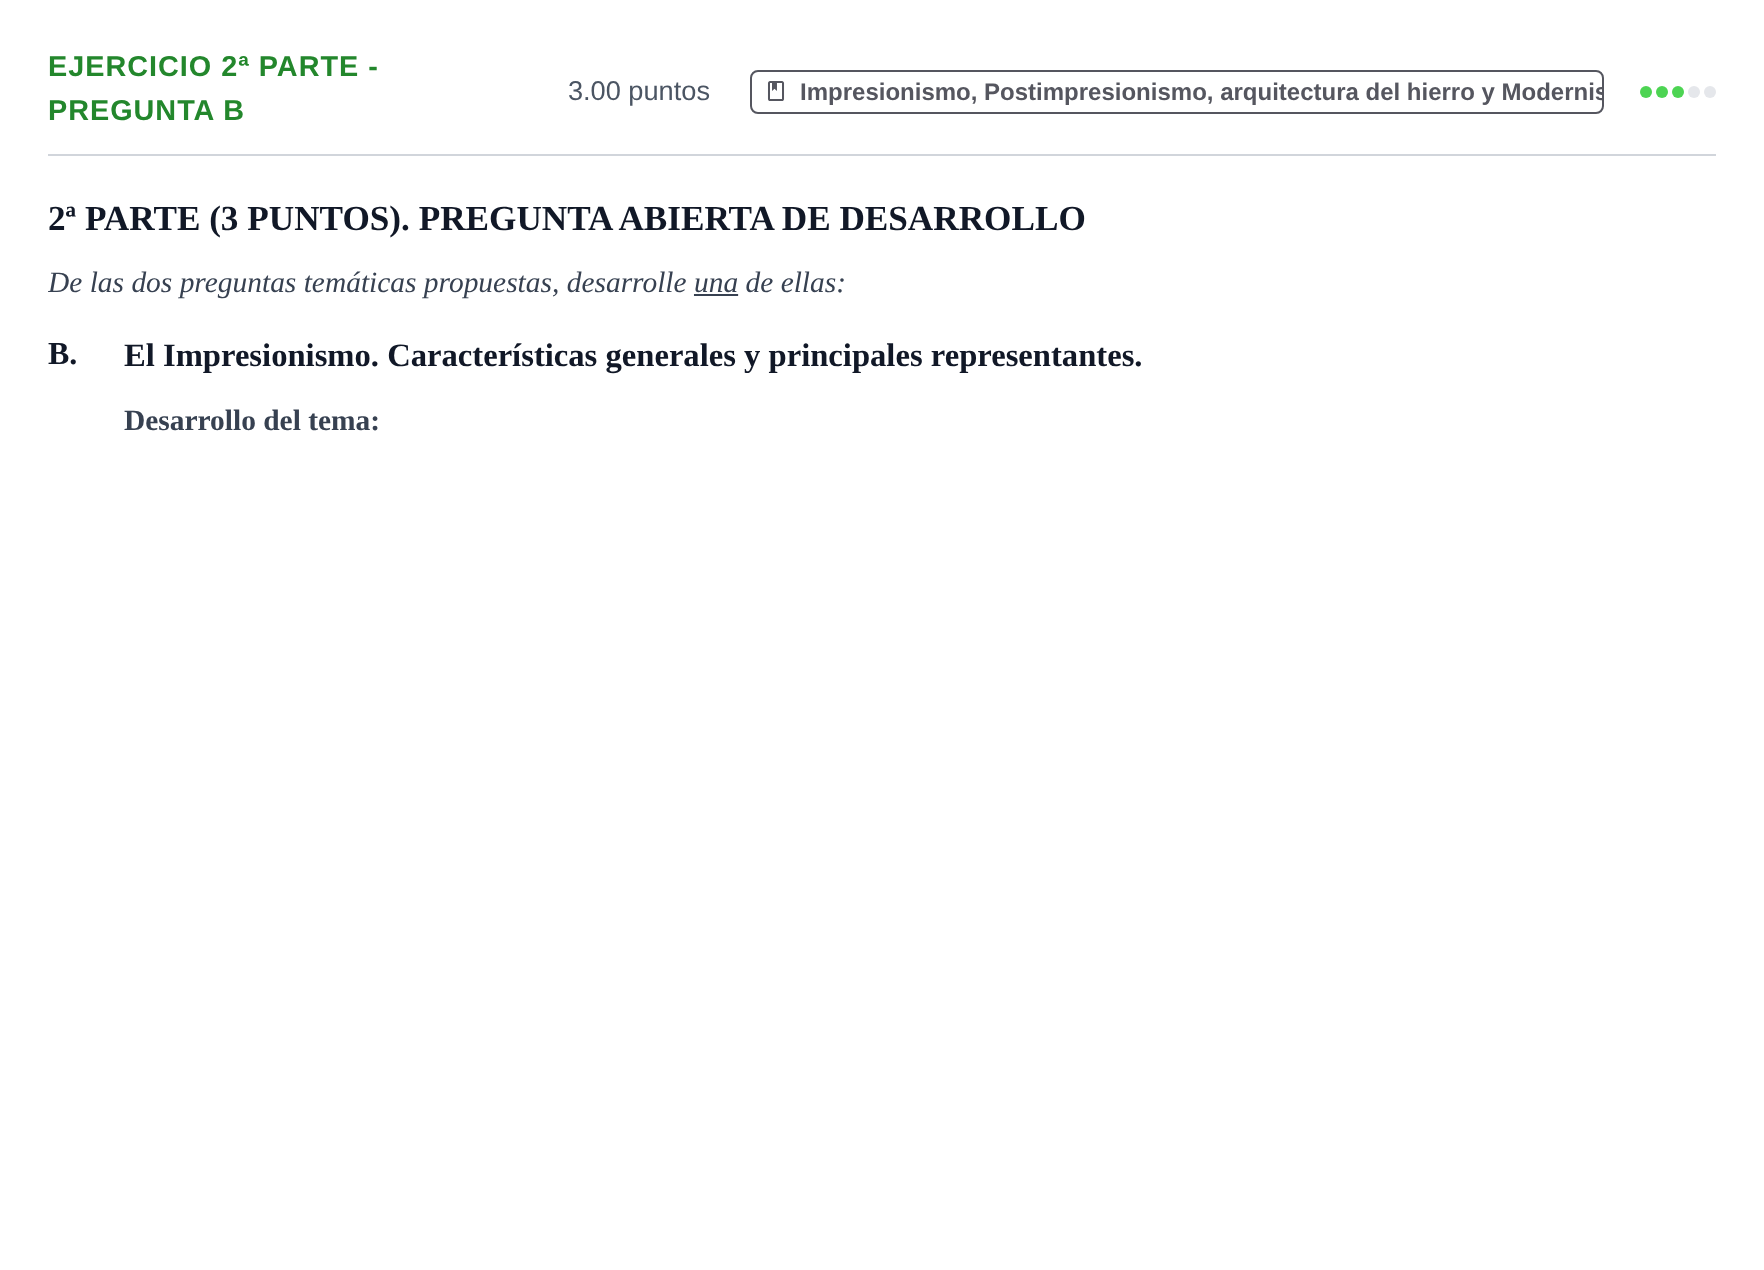Click the '2ª PARTE (3 PUNTOS)' title
Screen dimensions: 1764x1270
pos(567,219)
